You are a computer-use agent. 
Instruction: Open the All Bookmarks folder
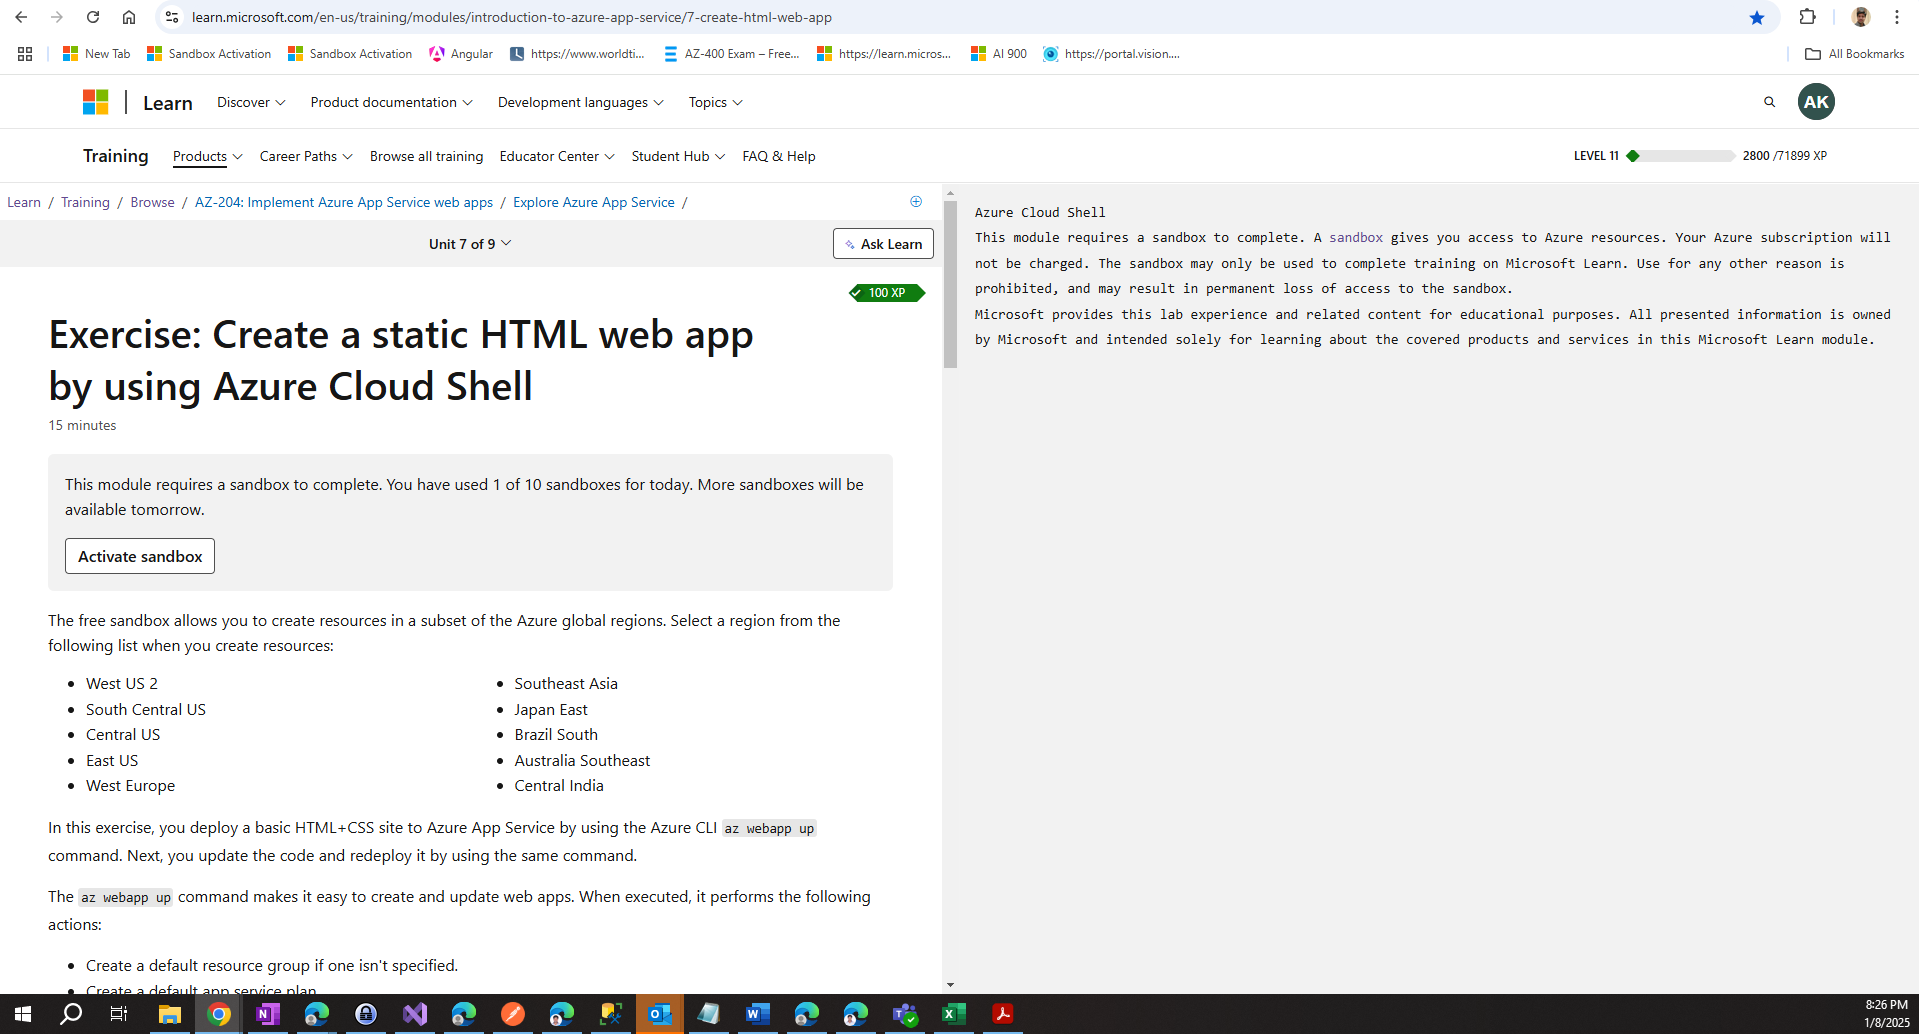[x=1855, y=54]
